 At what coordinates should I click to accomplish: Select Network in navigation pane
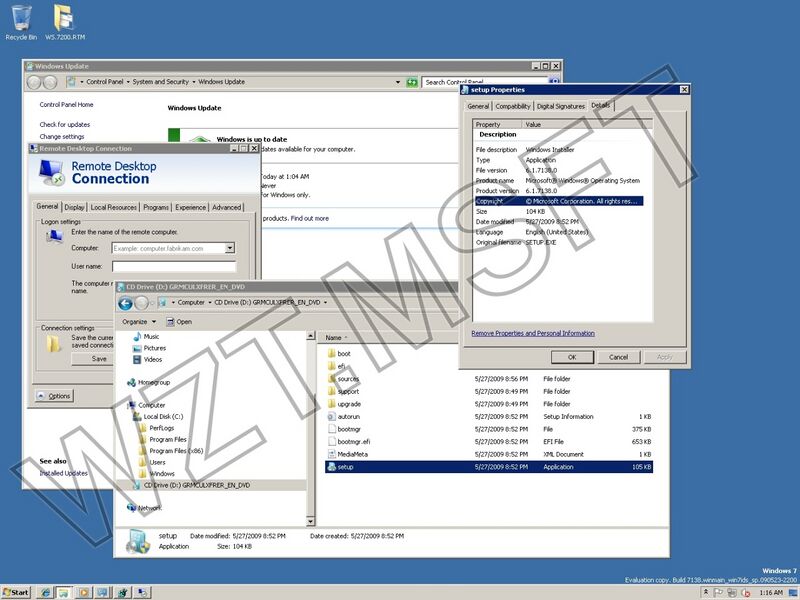[144, 508]
